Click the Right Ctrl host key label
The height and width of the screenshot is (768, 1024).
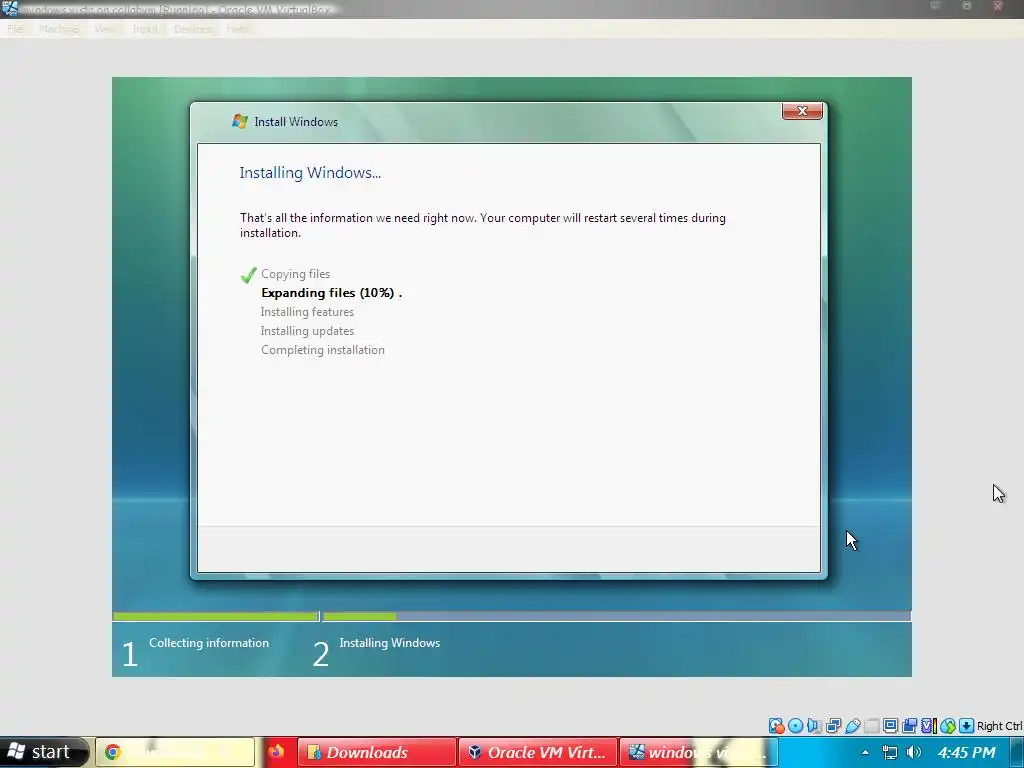pos(999,726)
